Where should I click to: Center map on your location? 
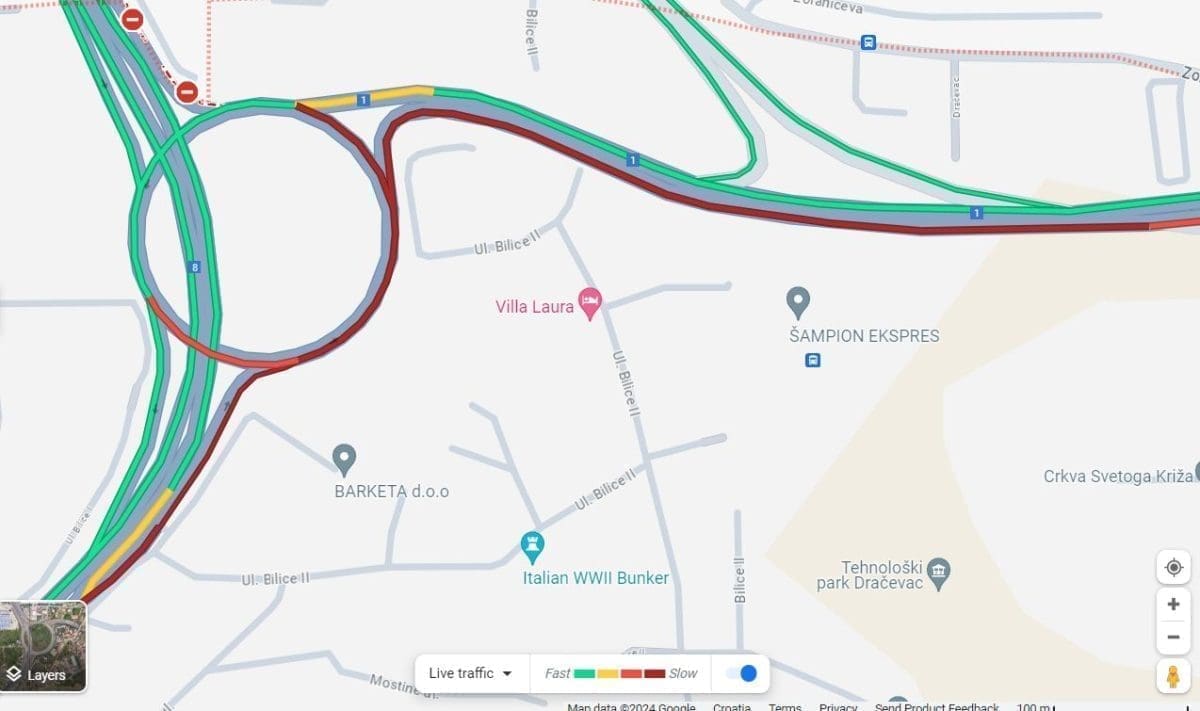tap(1173, 567)
